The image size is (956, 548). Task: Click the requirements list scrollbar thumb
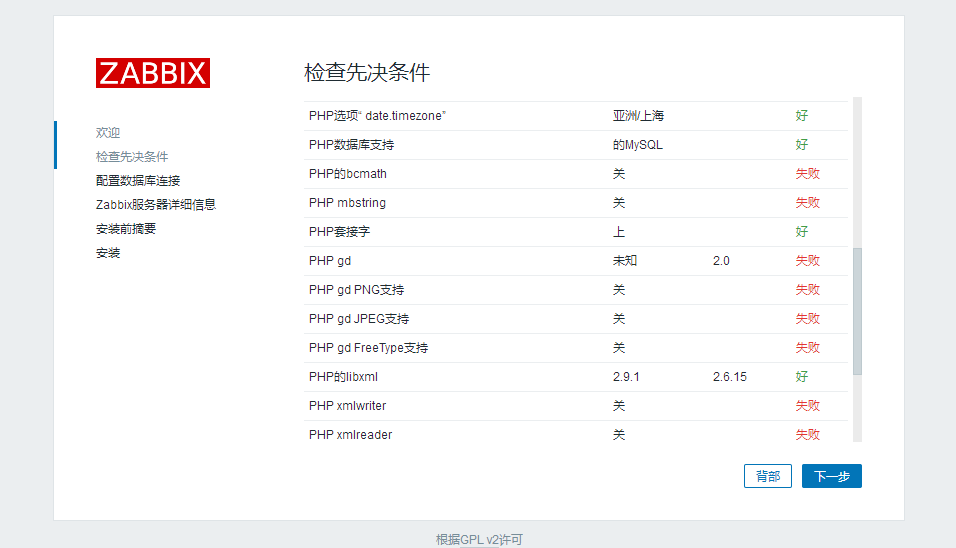(856, 311)
